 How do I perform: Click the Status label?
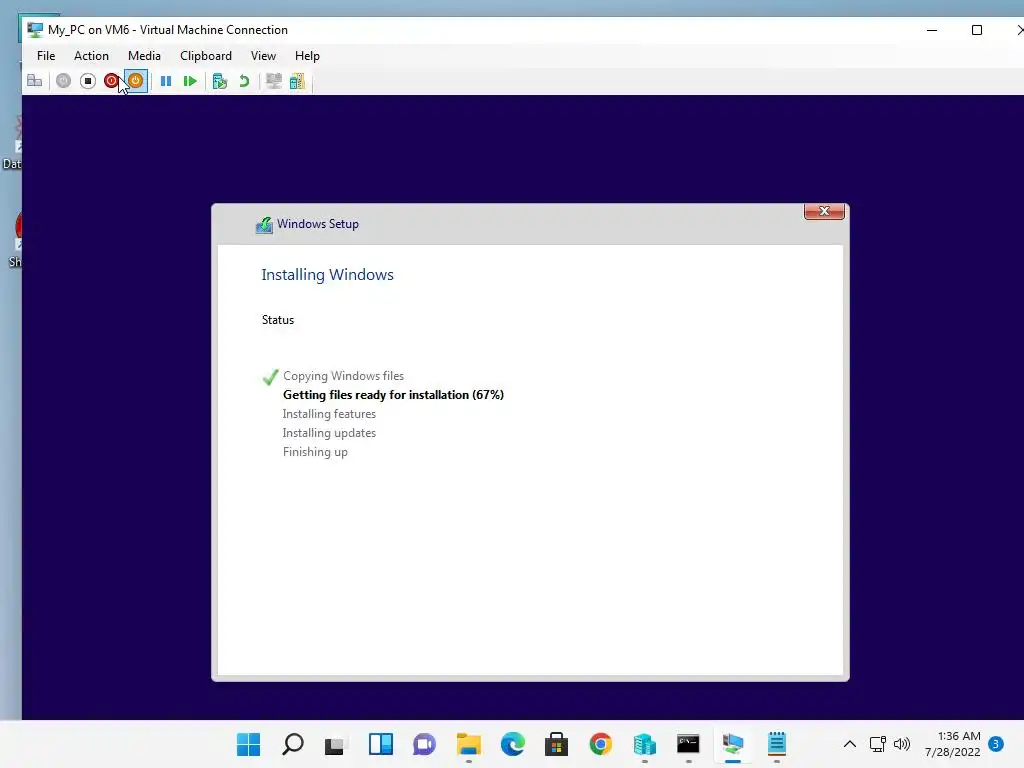(x=278, y=320)
